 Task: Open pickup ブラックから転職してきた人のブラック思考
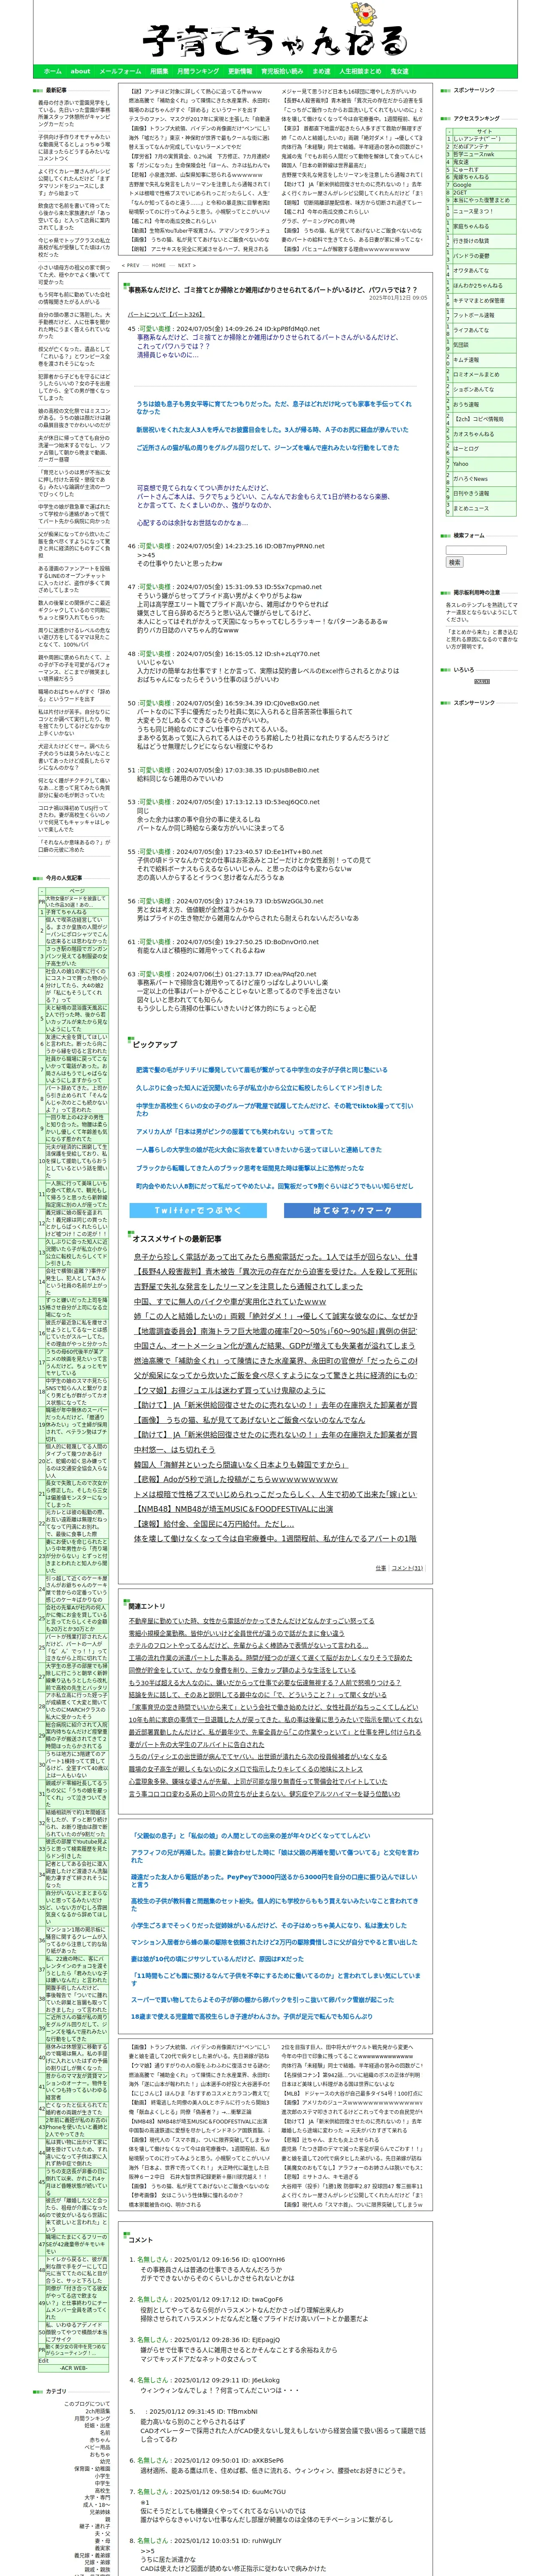point(250,1167)
